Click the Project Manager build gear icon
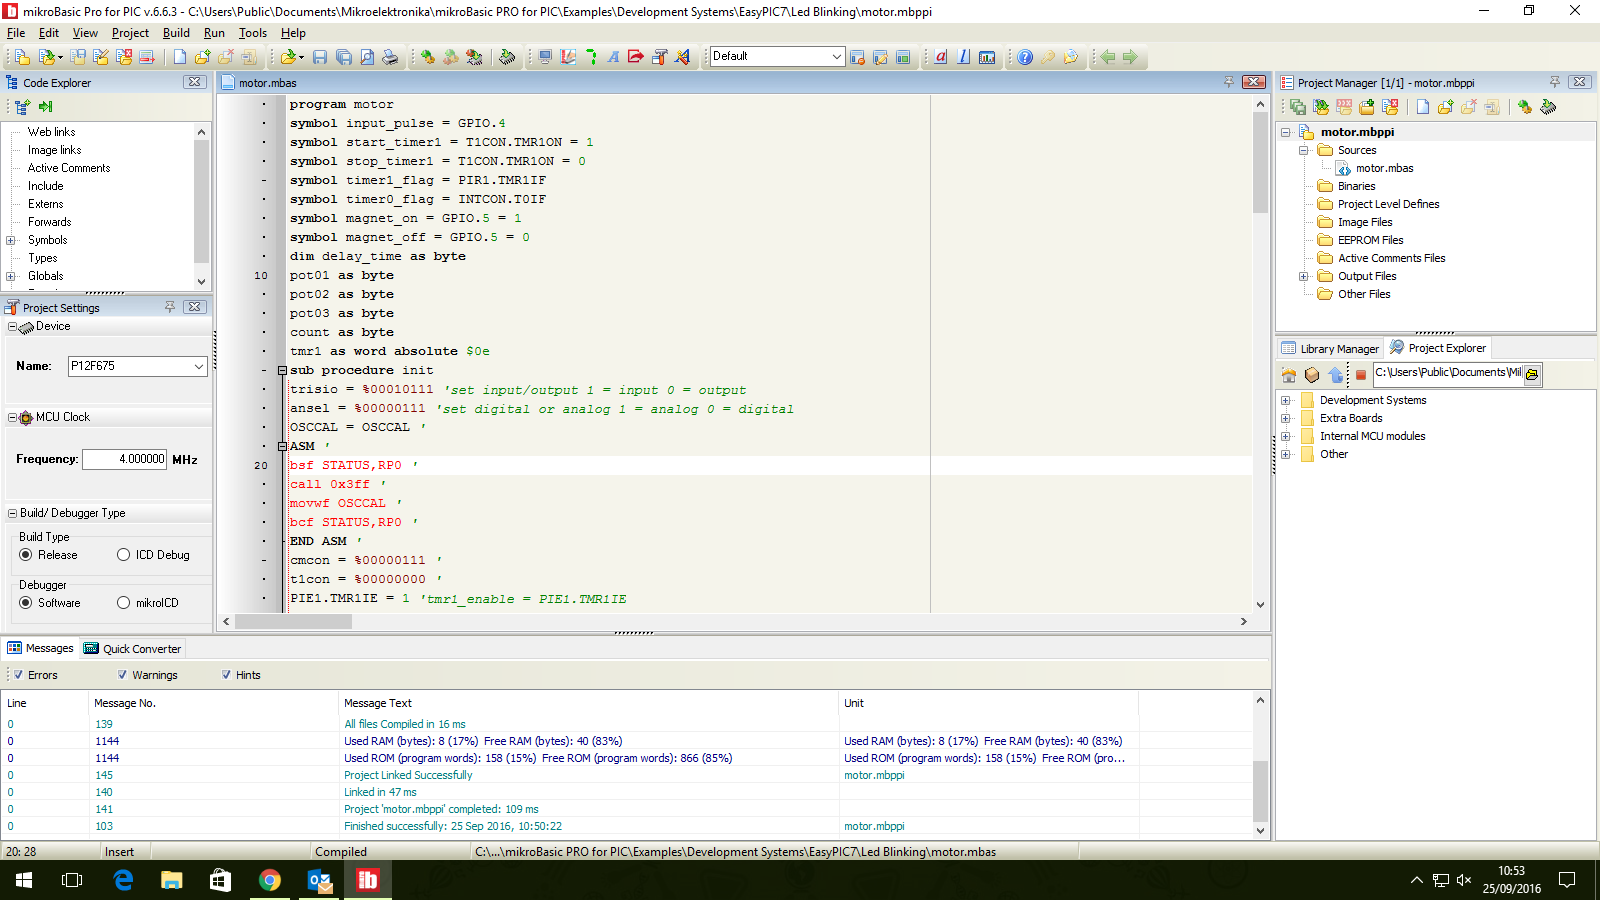The width and height of the screenshot is (1600, 900). click(1524, 107)
